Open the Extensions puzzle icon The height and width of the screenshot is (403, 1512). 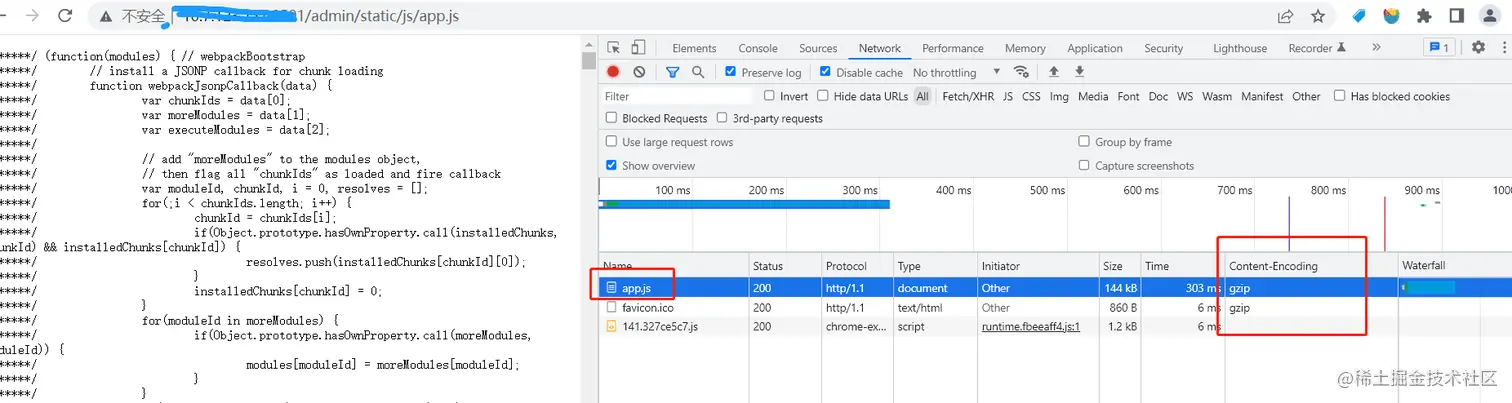[1424, 16]
